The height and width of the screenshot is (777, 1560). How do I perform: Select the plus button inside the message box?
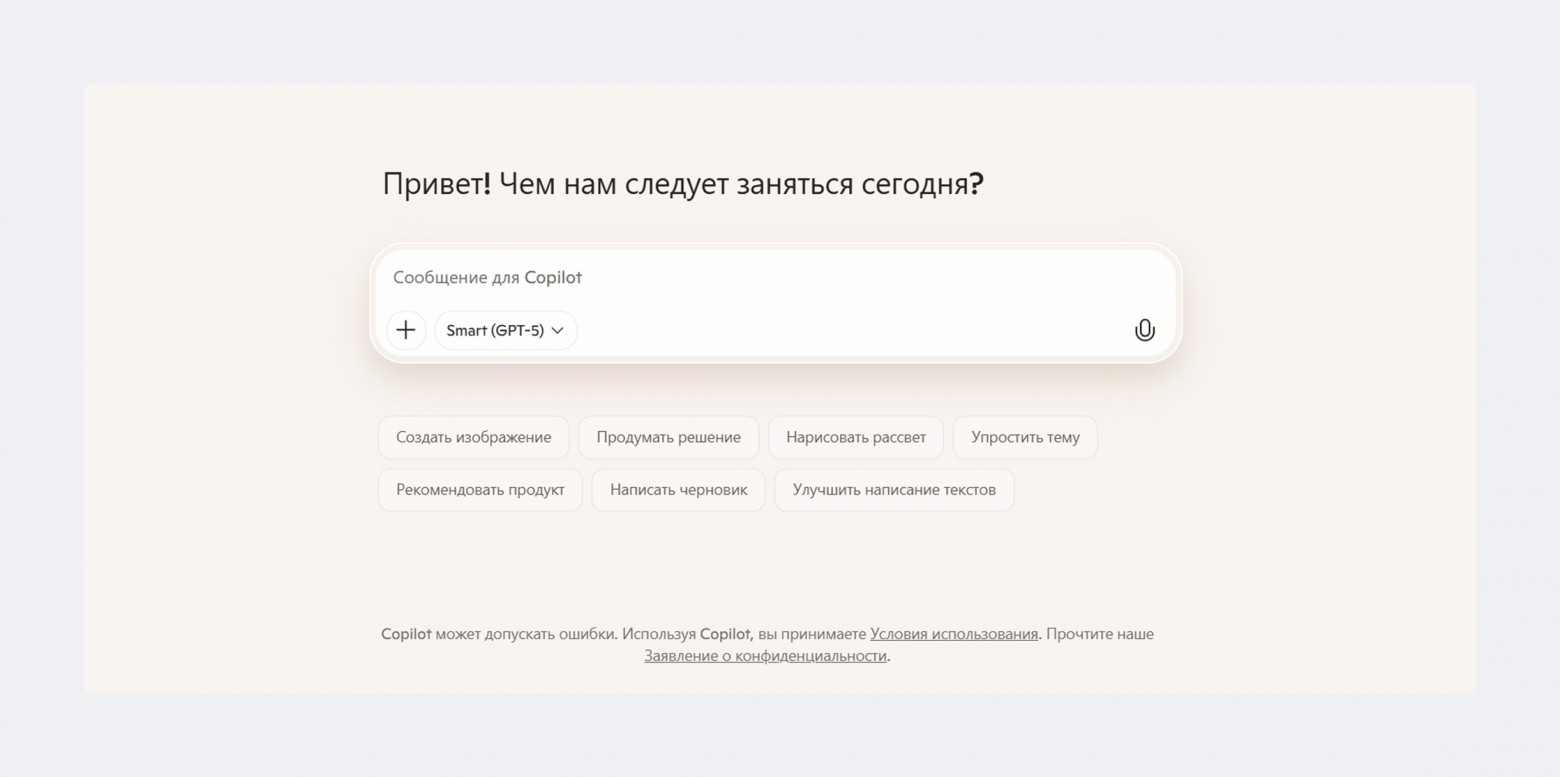coord(406,330)
